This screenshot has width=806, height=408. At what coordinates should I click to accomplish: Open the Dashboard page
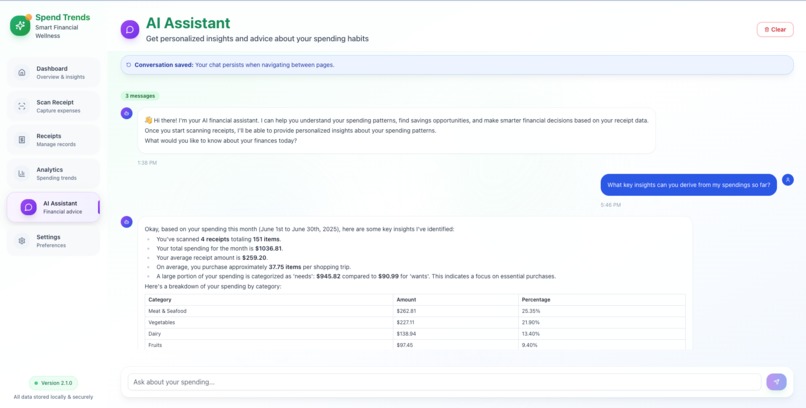coord(53,72)
